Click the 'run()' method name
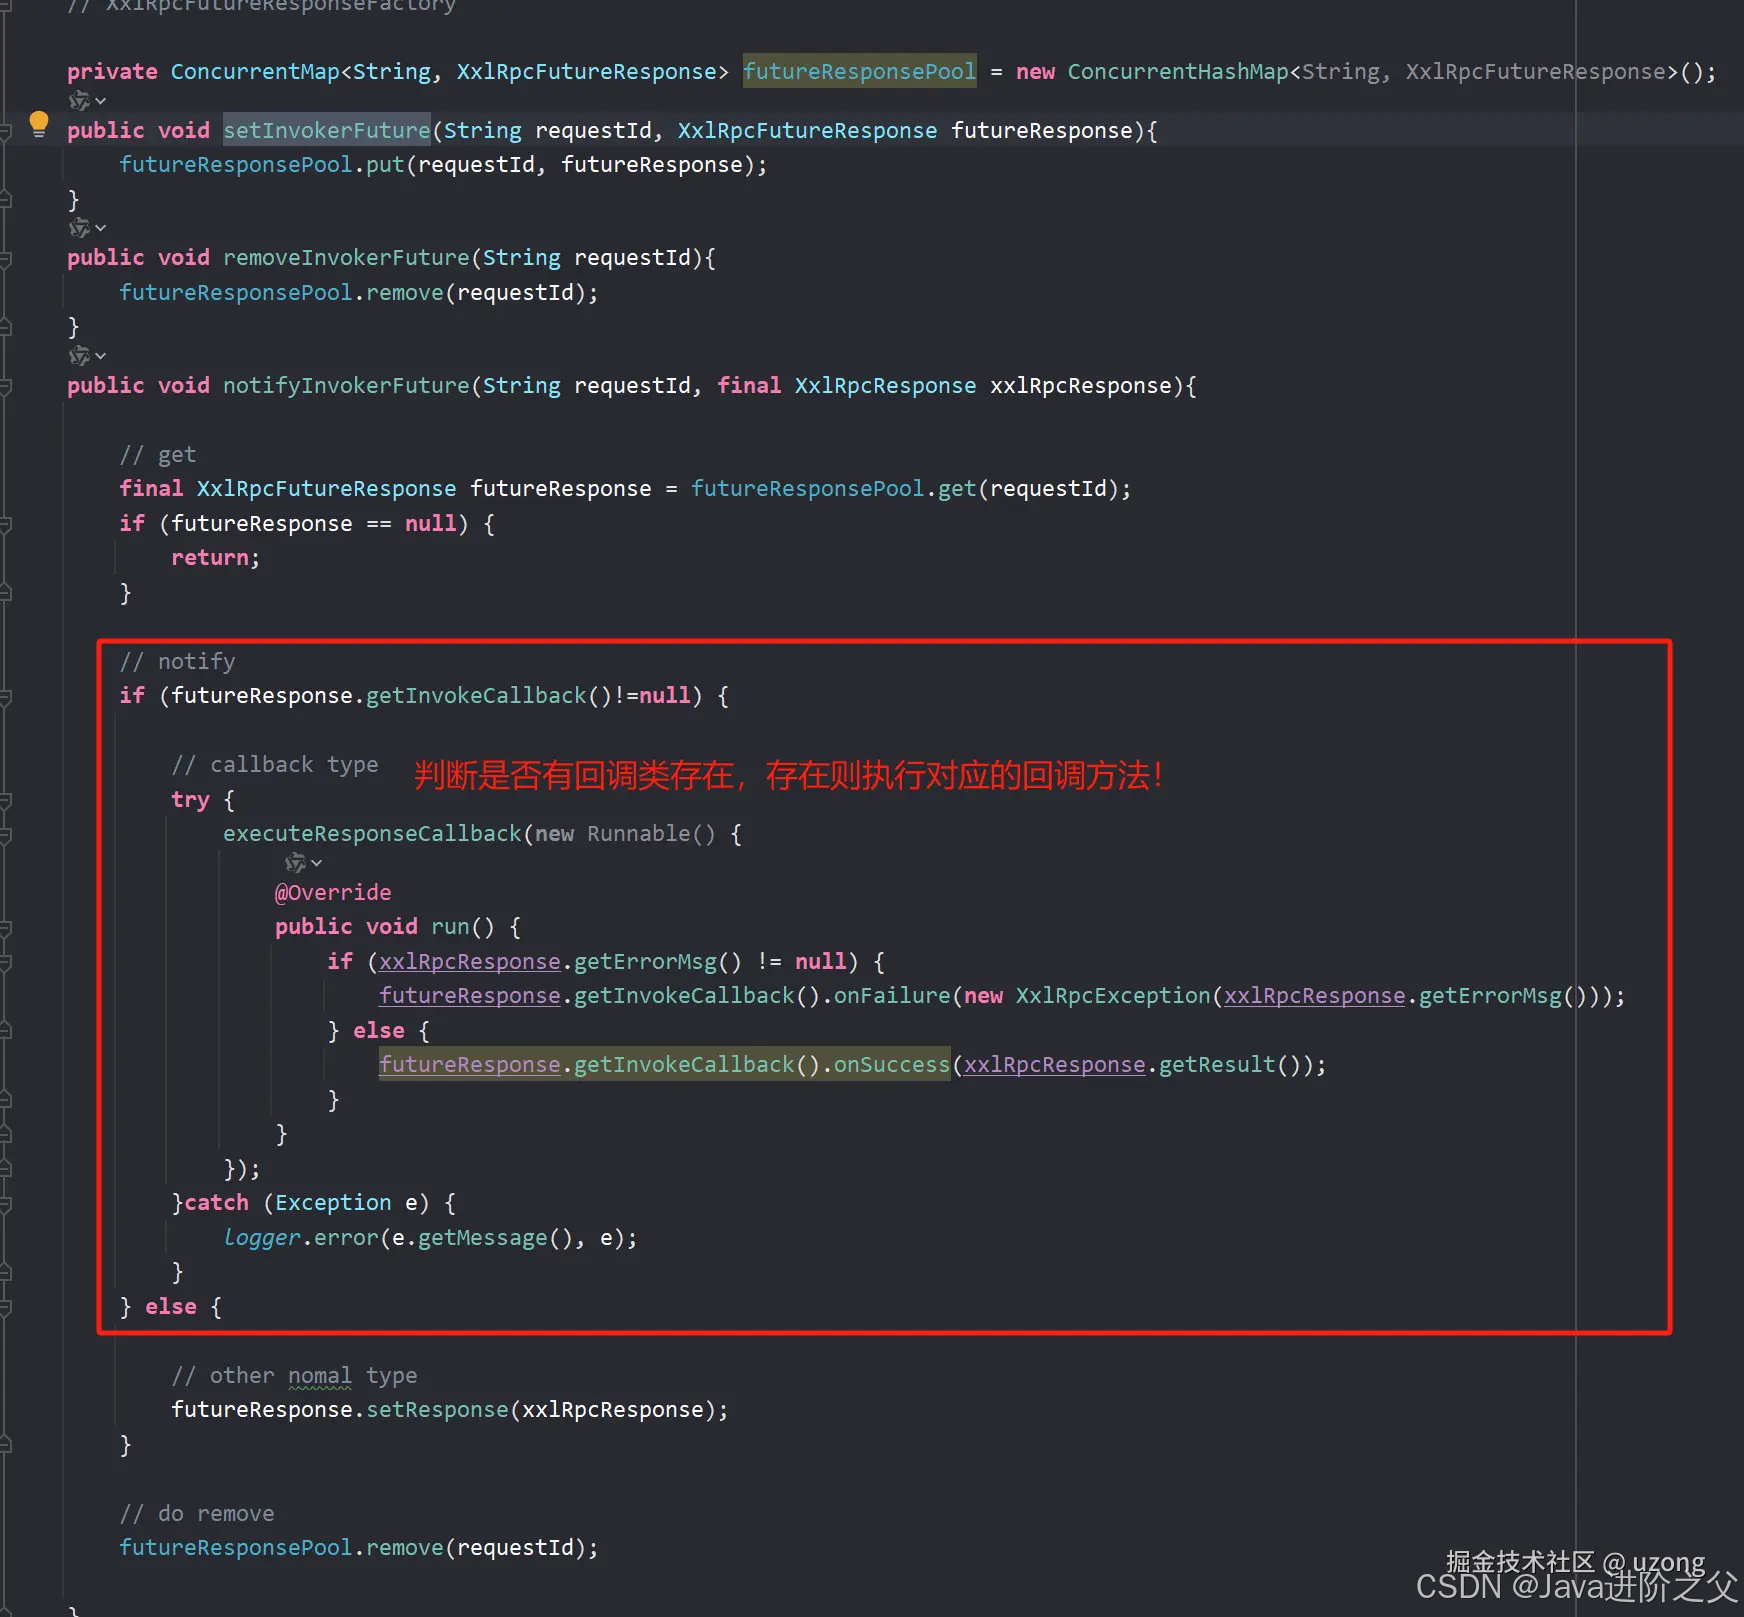Viewport: 1744px width, 1617px height. pos(463,926)
